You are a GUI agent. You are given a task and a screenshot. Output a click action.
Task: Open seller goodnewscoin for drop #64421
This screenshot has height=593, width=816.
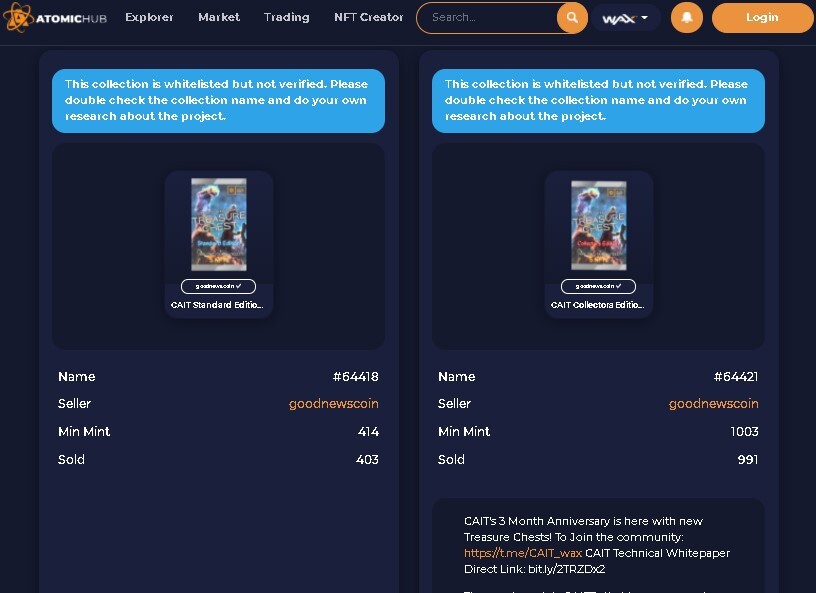[713, 403]
